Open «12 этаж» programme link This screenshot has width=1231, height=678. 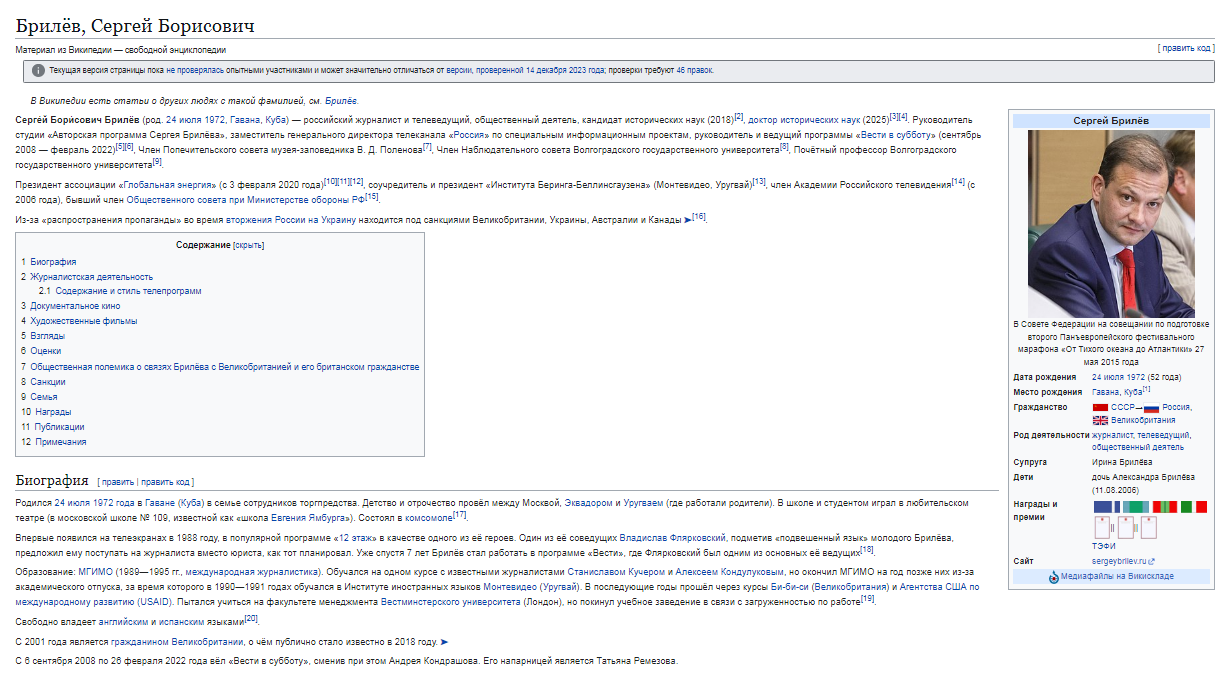(357, 538)
